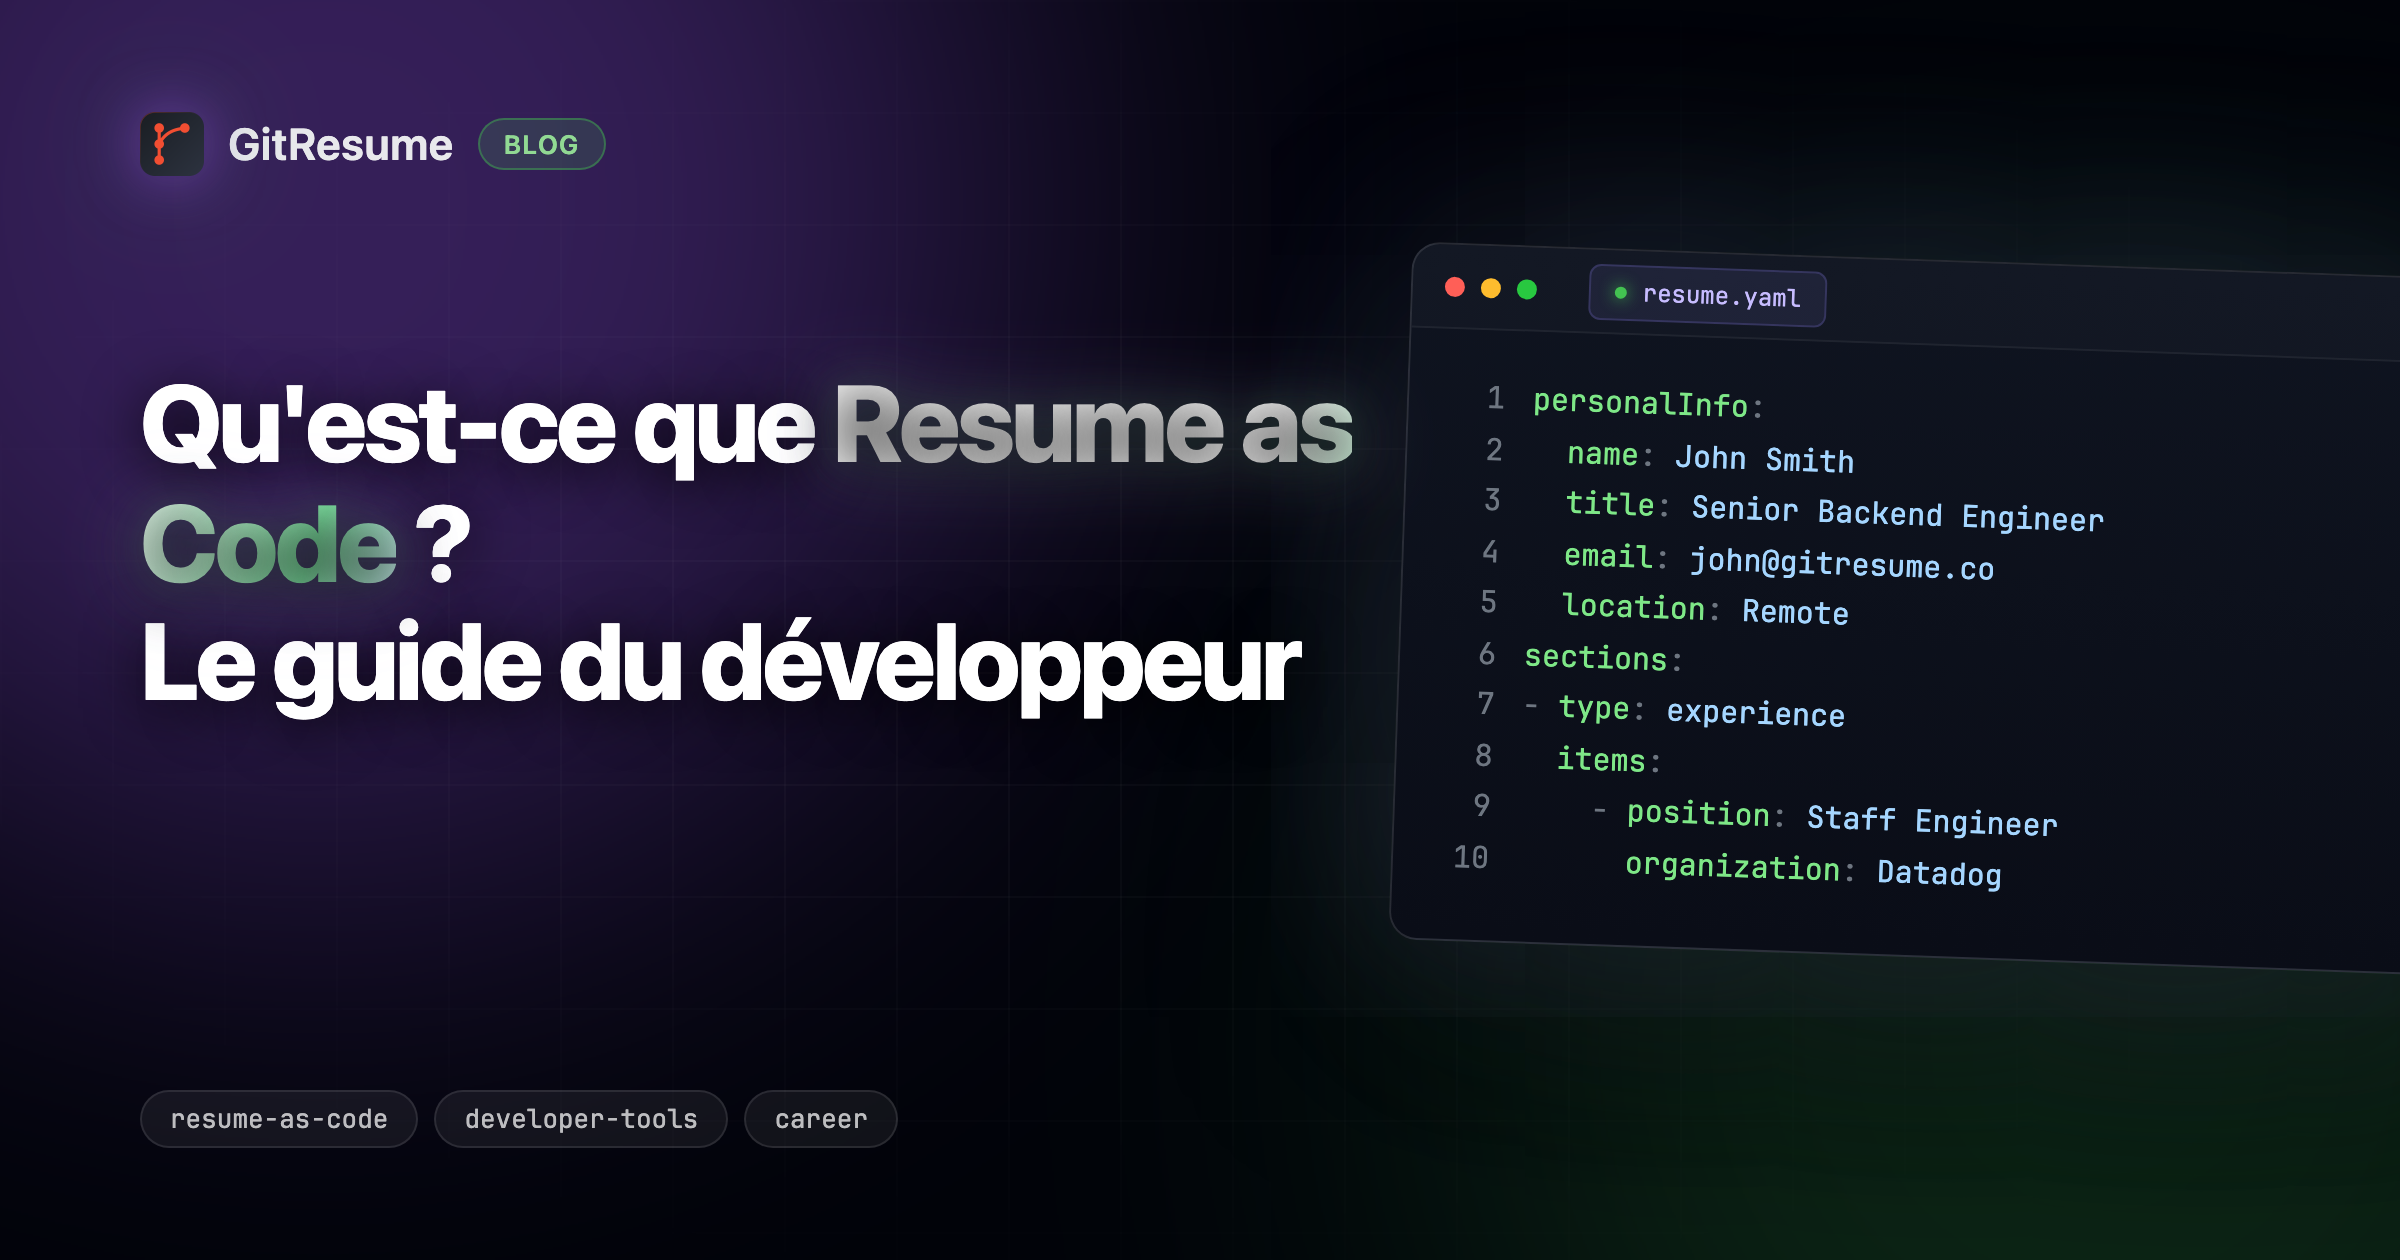
Task: Click the green "Code" headline word
Action: coord(270,546)
